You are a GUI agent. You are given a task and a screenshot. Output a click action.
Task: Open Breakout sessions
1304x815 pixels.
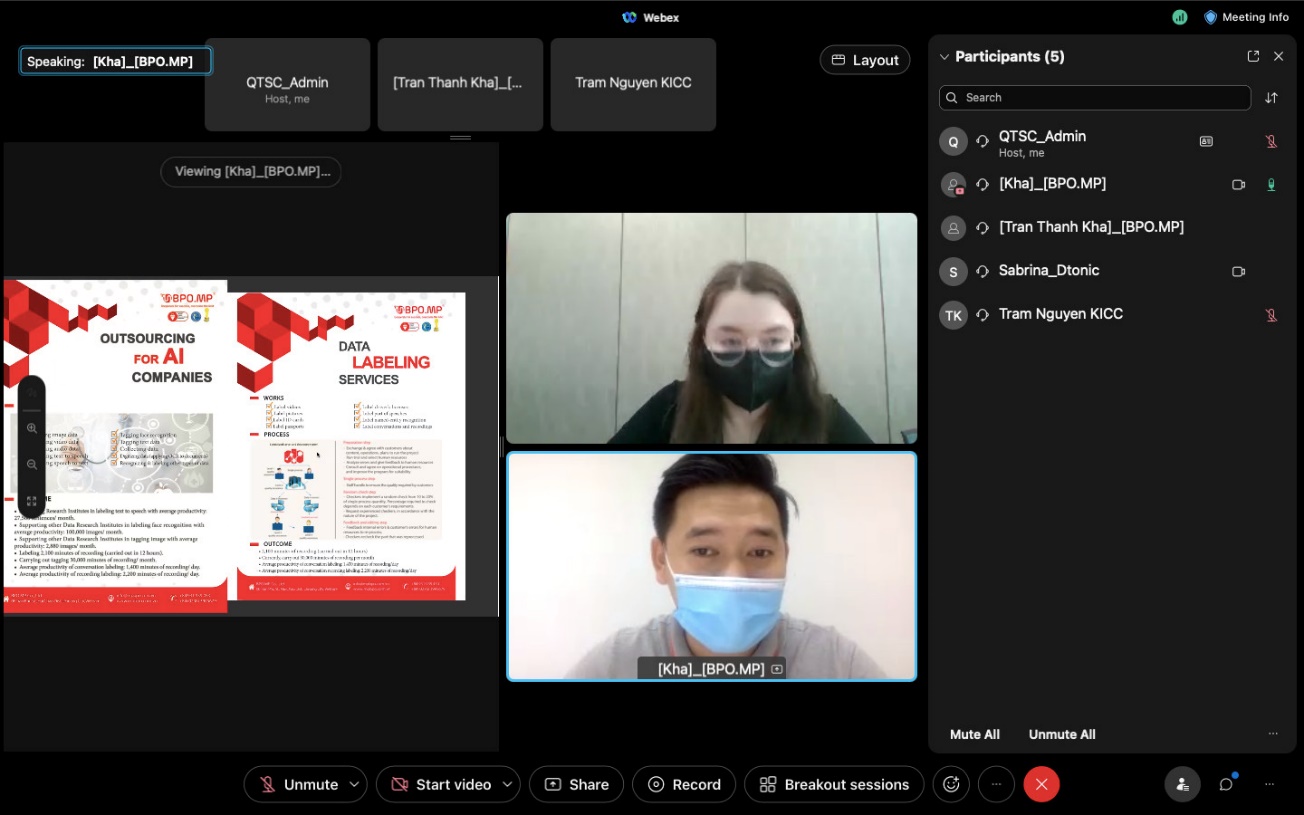pos(834,785)
